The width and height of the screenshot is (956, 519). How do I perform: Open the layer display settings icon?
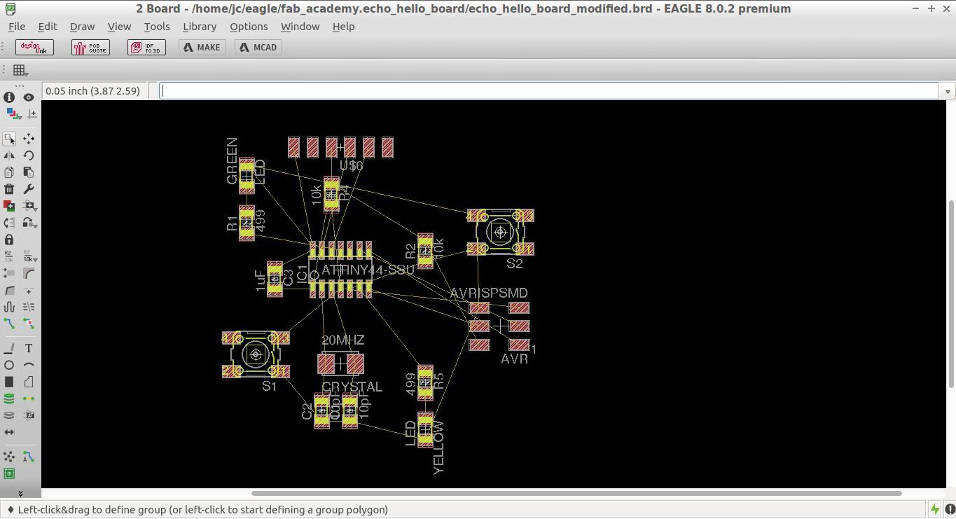click(12, 114)
